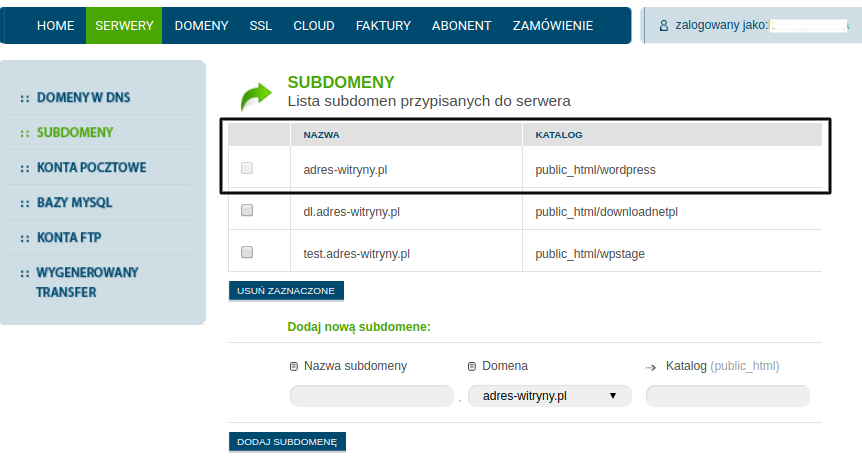Screen dimensions: 862x460
Task: Focus the Katalog input field
Action: [x=728, y=396]
